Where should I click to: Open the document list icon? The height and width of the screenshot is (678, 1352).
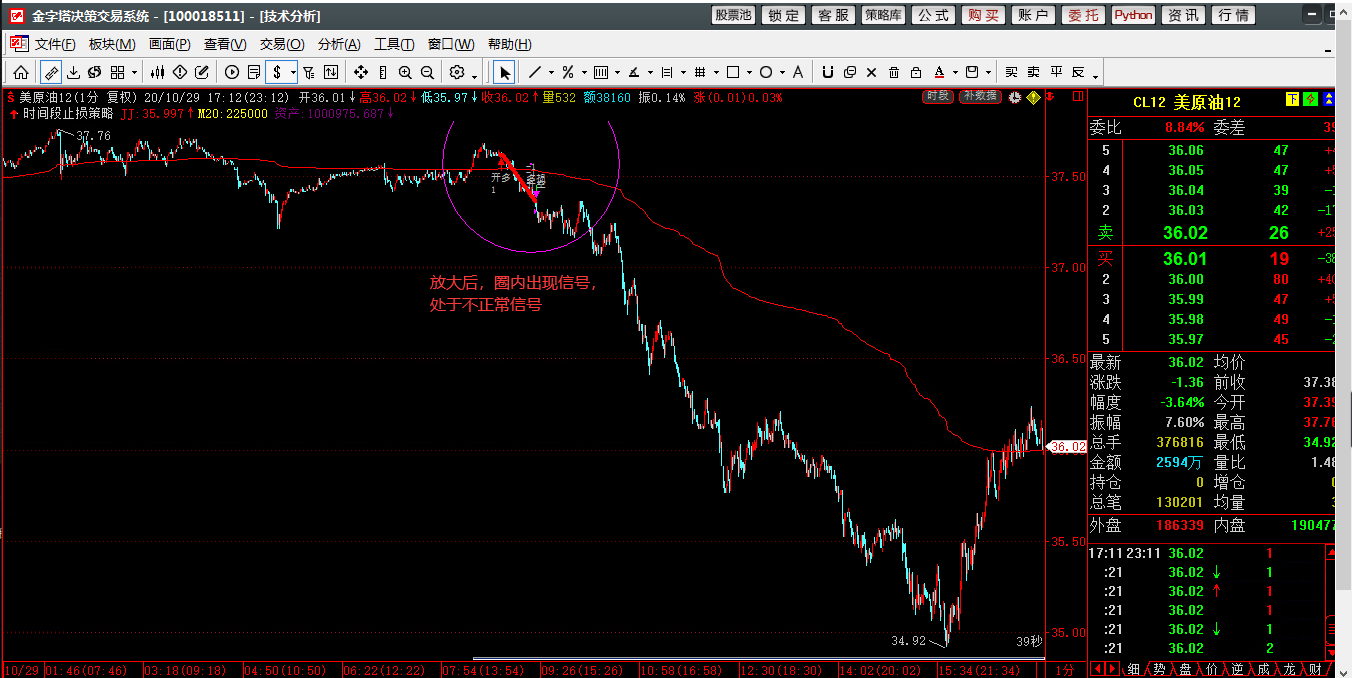point(254,72)
